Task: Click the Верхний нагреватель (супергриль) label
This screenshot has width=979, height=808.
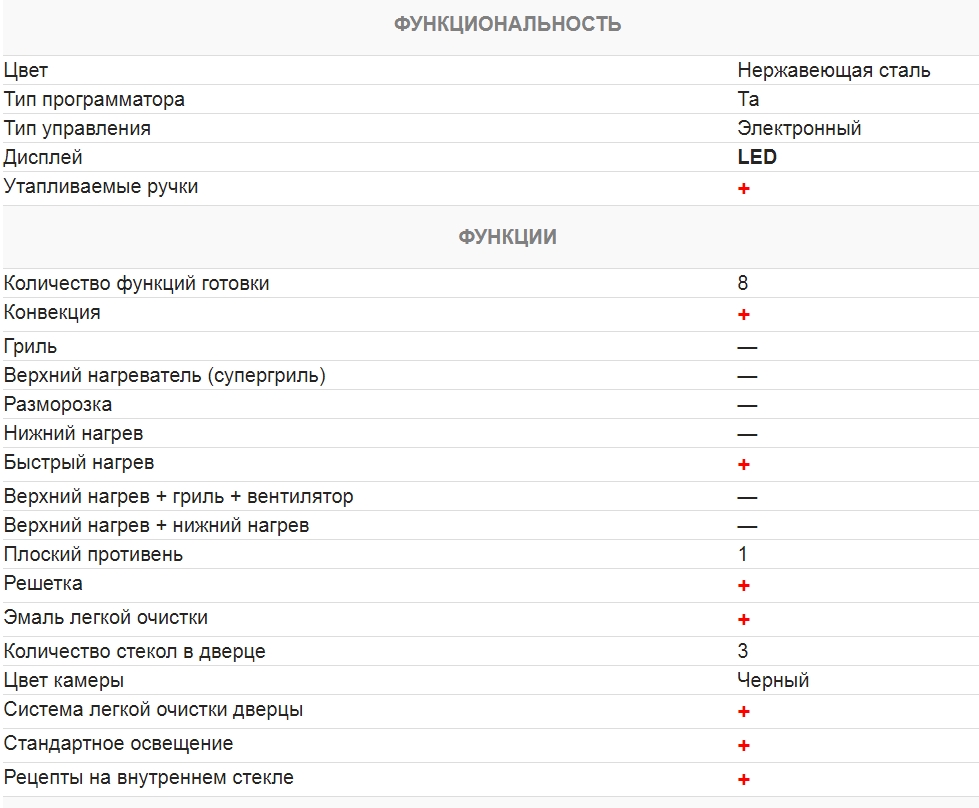Action: 165,376
